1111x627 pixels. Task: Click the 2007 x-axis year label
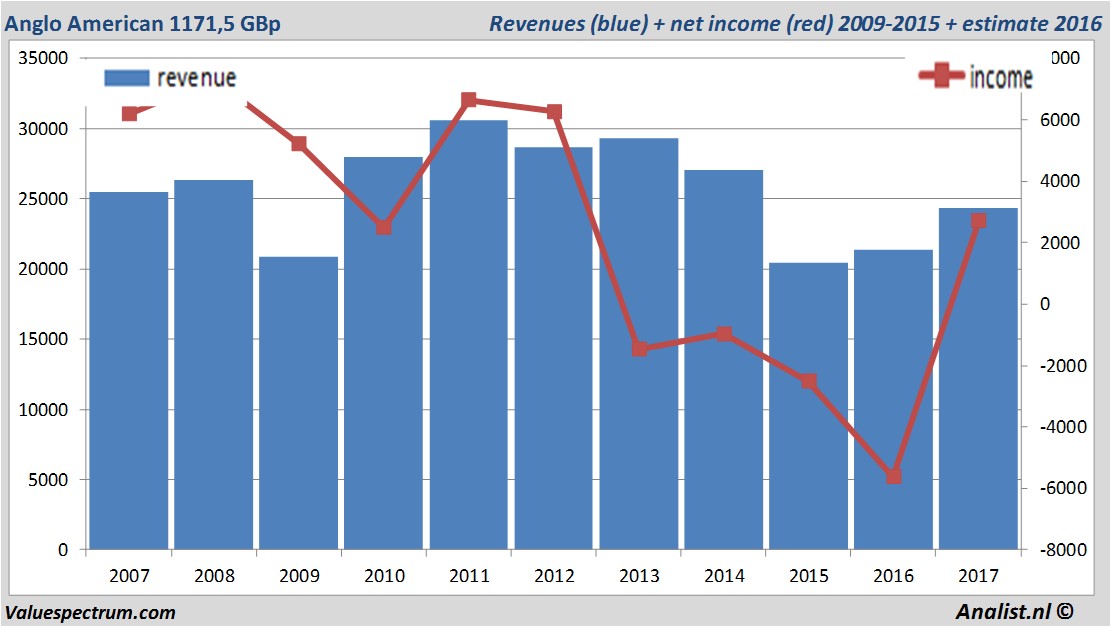click(x=130, y=576)
